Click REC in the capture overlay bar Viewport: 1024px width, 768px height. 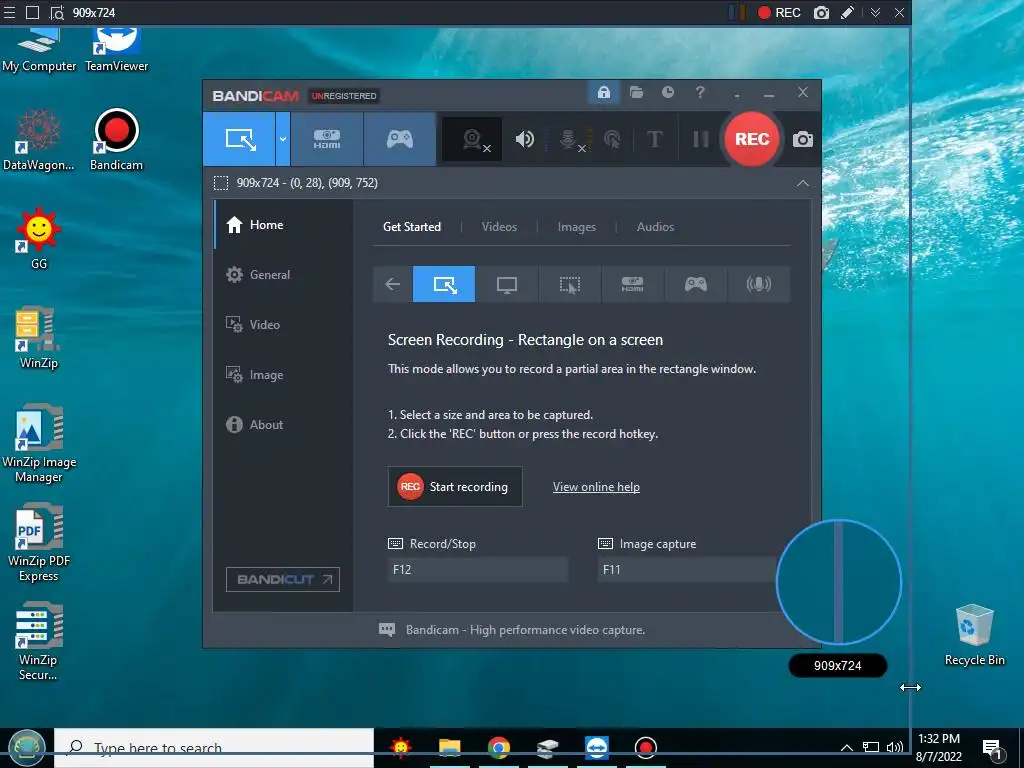click(779, 12)
